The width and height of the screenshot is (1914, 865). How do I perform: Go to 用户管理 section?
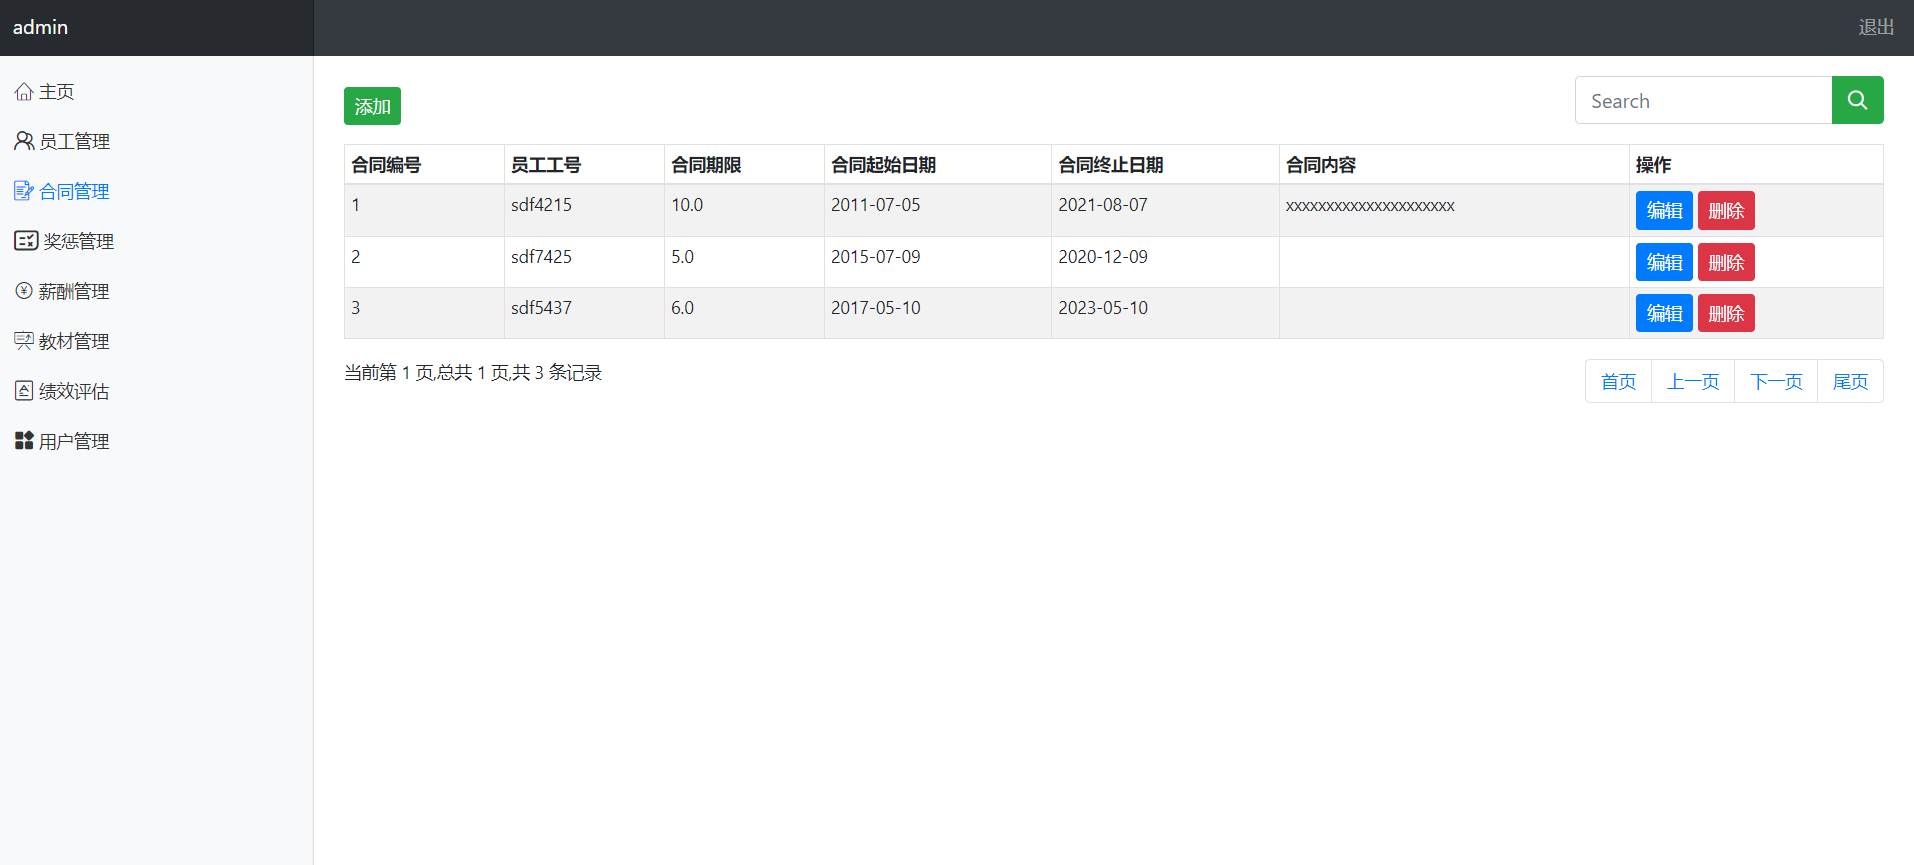[x=74, y=441]
